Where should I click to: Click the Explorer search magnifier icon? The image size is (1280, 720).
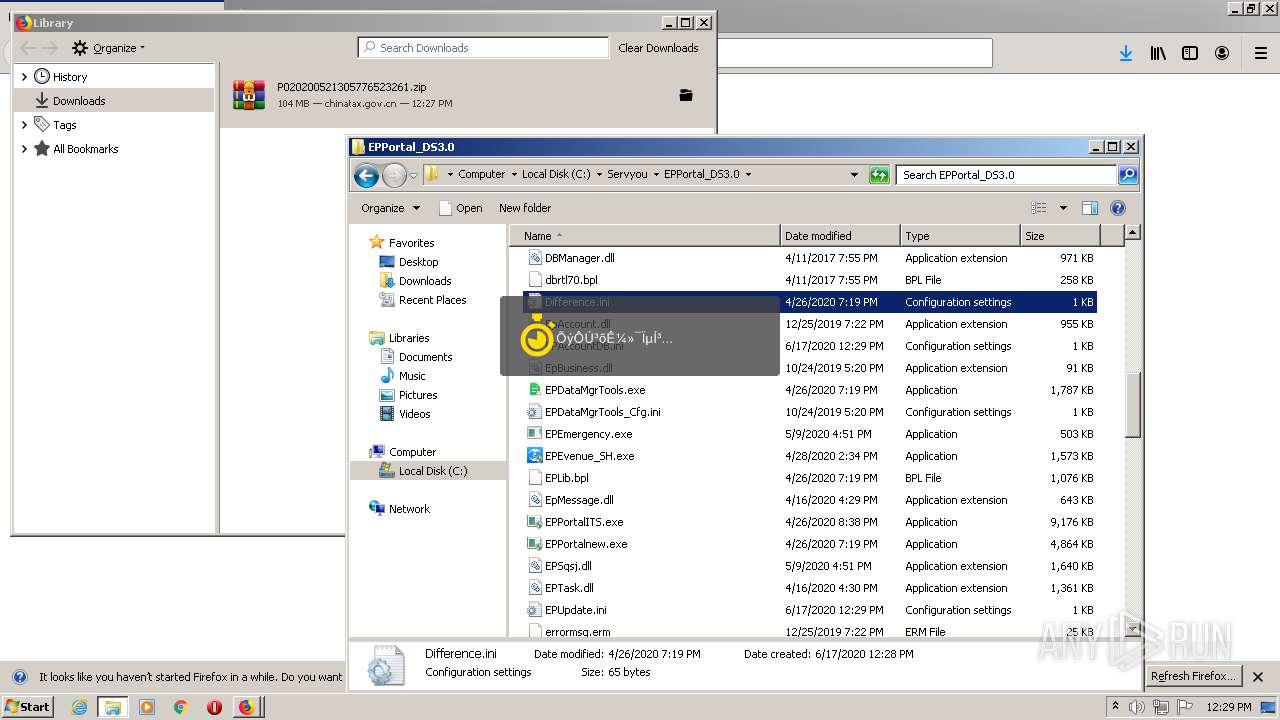(x=1128, y=175)
